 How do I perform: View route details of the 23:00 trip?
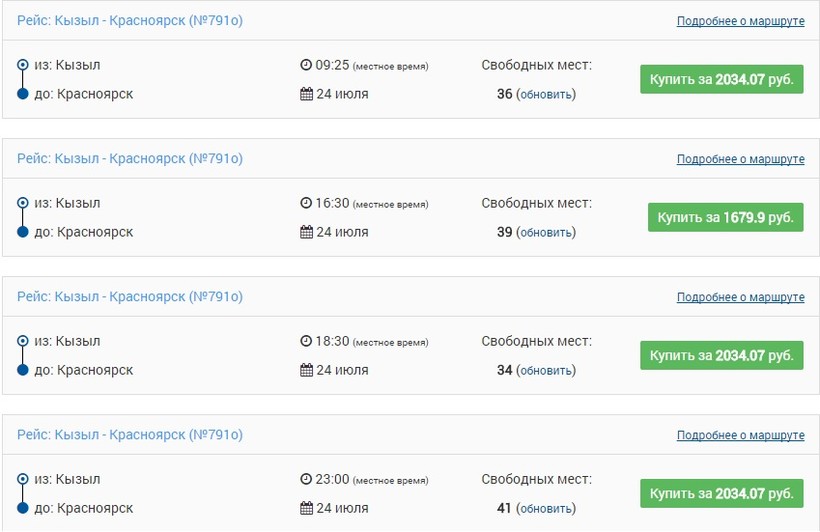pos(740,435)
